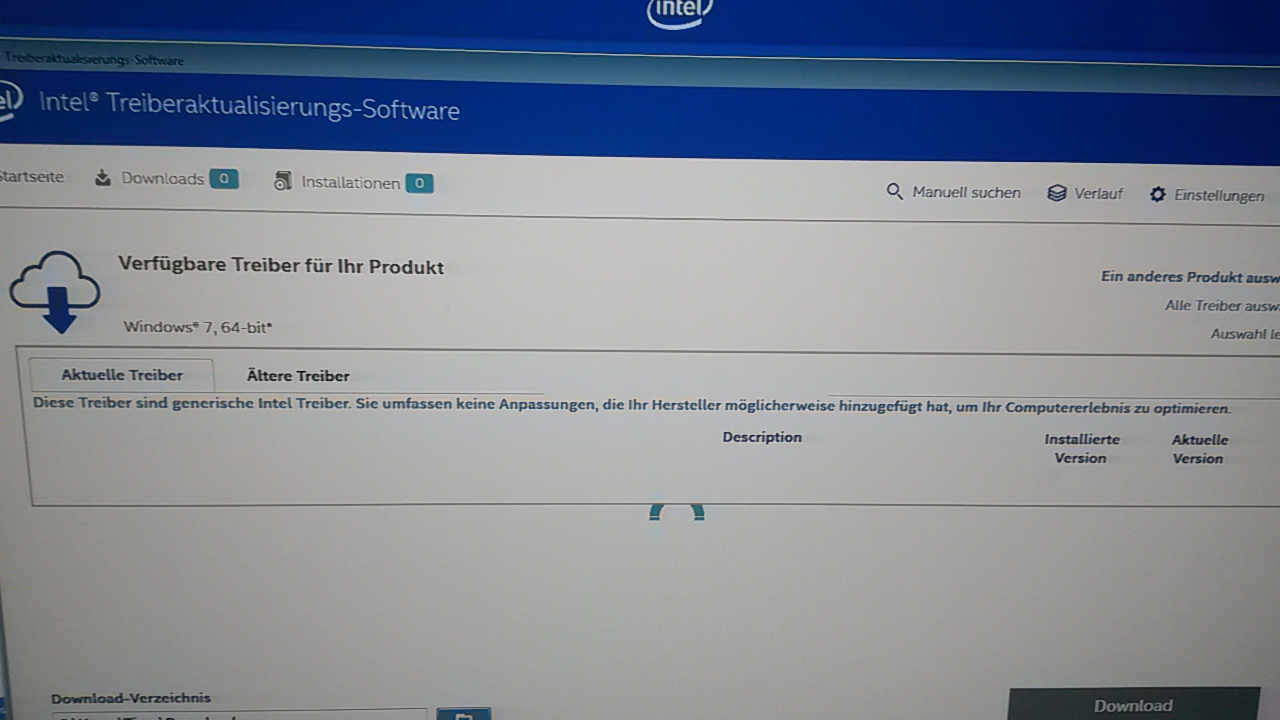Screen dimensions: 1280x720
Task: Click the Einstellungen gear icon
Action: (1158, 195)
